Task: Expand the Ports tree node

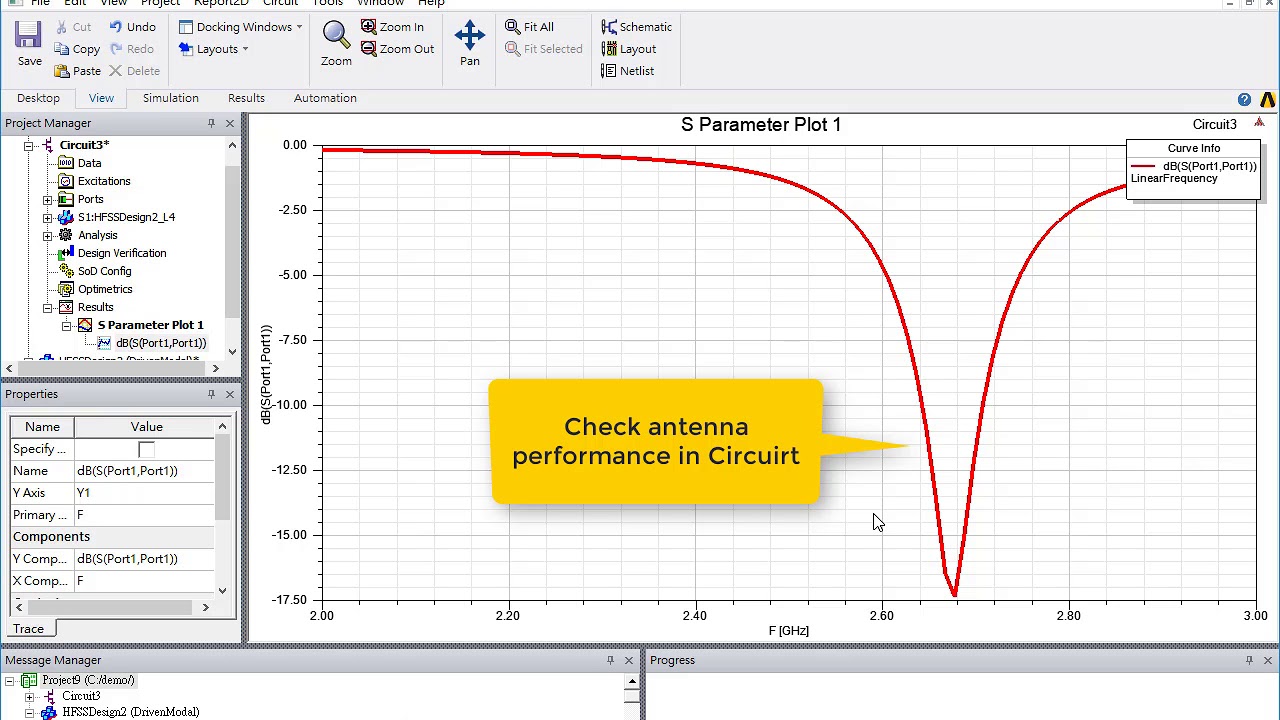Action: [48, 199]
